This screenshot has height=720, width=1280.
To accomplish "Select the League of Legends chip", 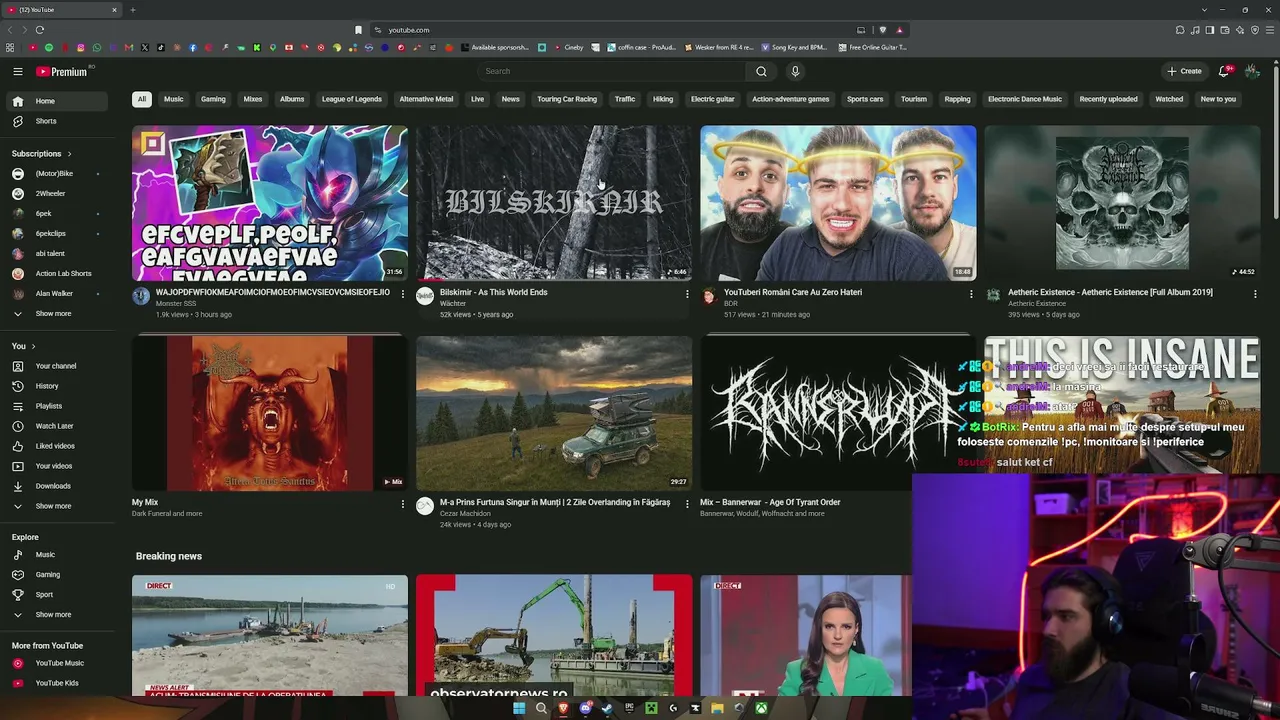I will click(352, 99).
